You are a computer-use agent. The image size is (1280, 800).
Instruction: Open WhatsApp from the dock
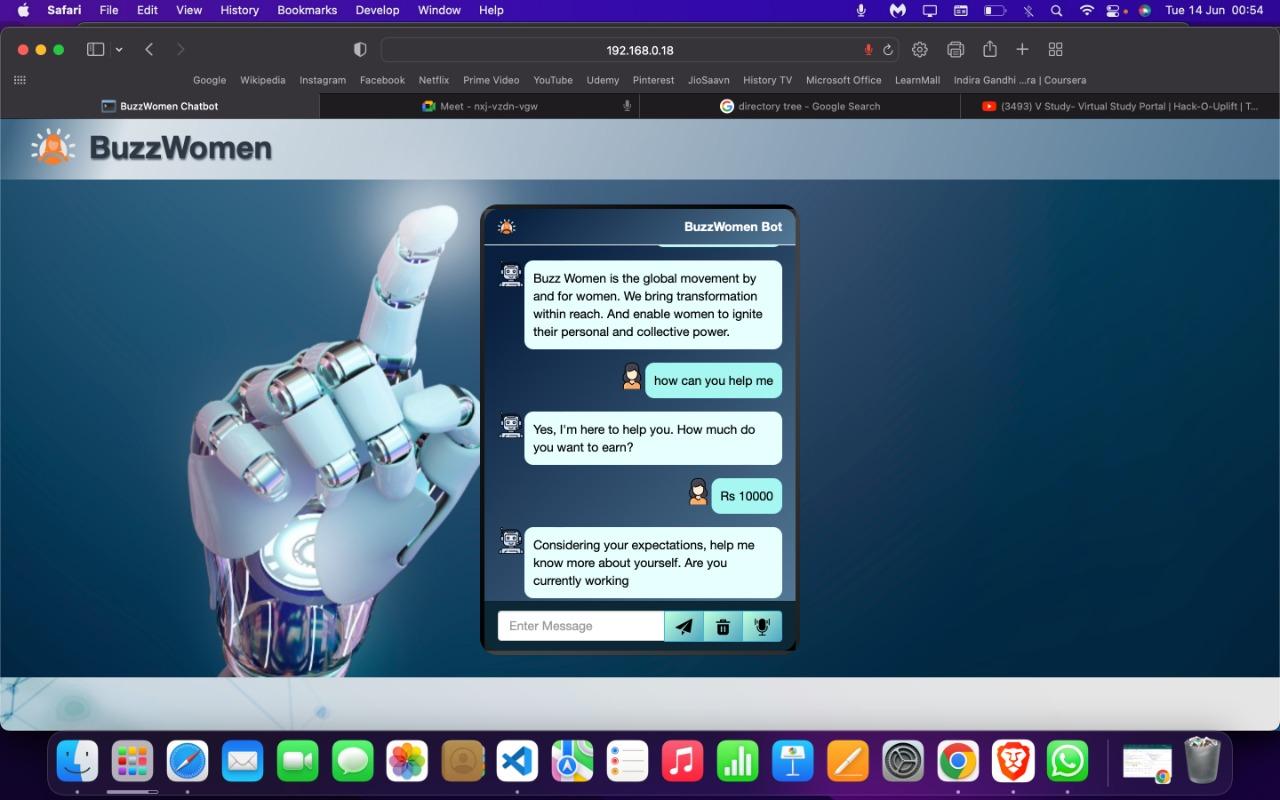(x=1067, y=762)
